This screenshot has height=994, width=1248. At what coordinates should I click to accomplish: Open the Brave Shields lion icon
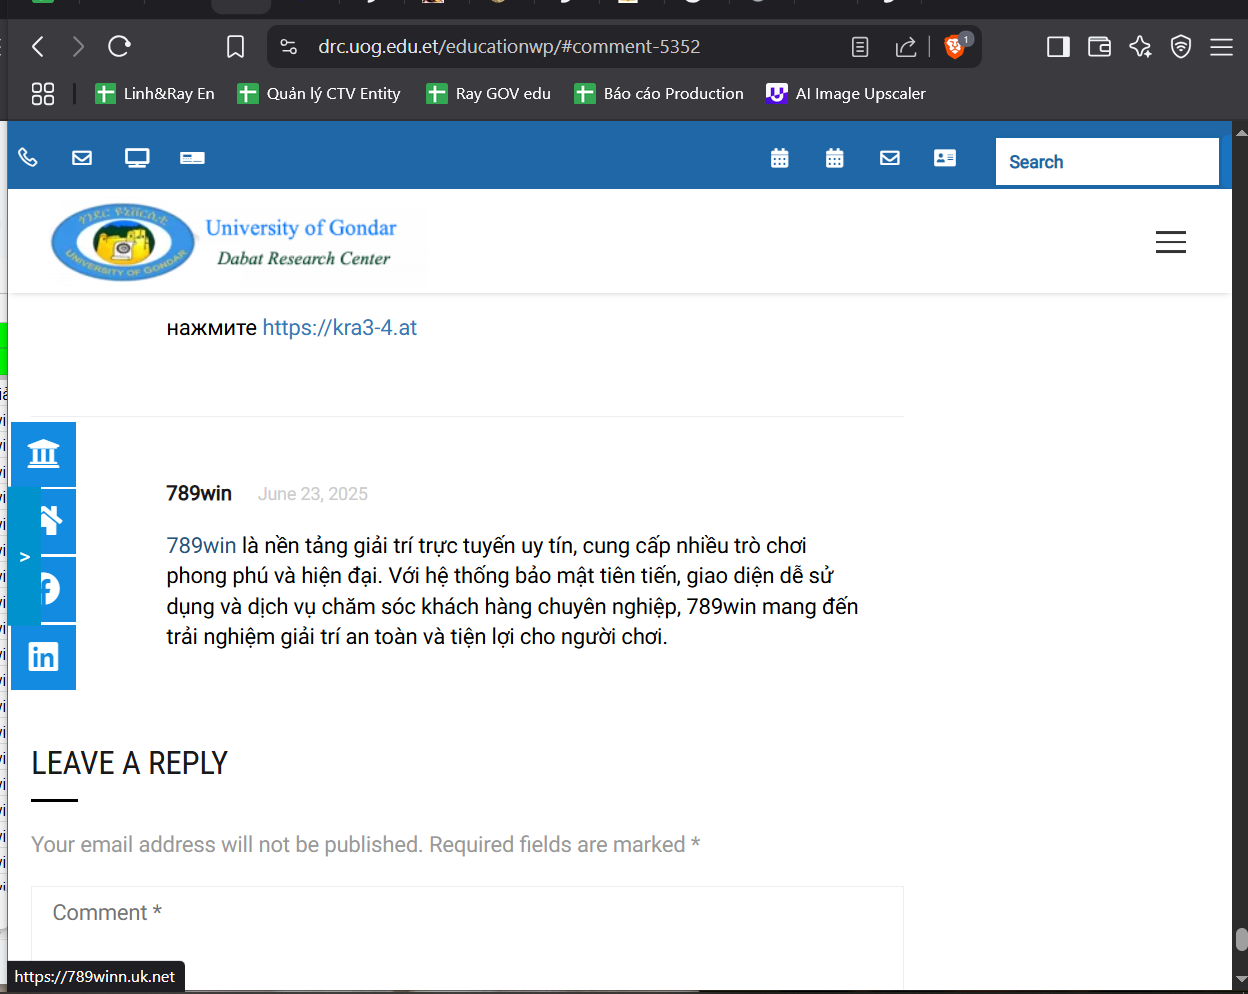(955, 46)
